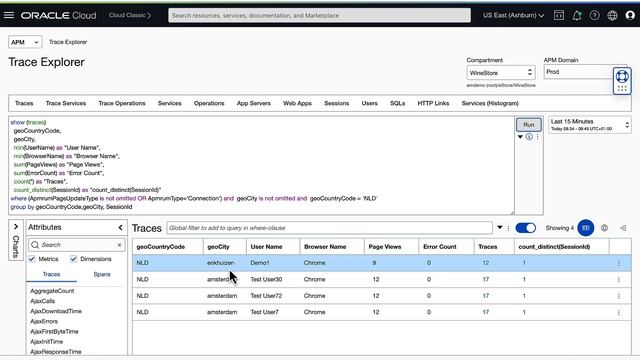Screen dimensions: 640x360
Task: Open the HTTP Links tab
Action: click(433, 103)
